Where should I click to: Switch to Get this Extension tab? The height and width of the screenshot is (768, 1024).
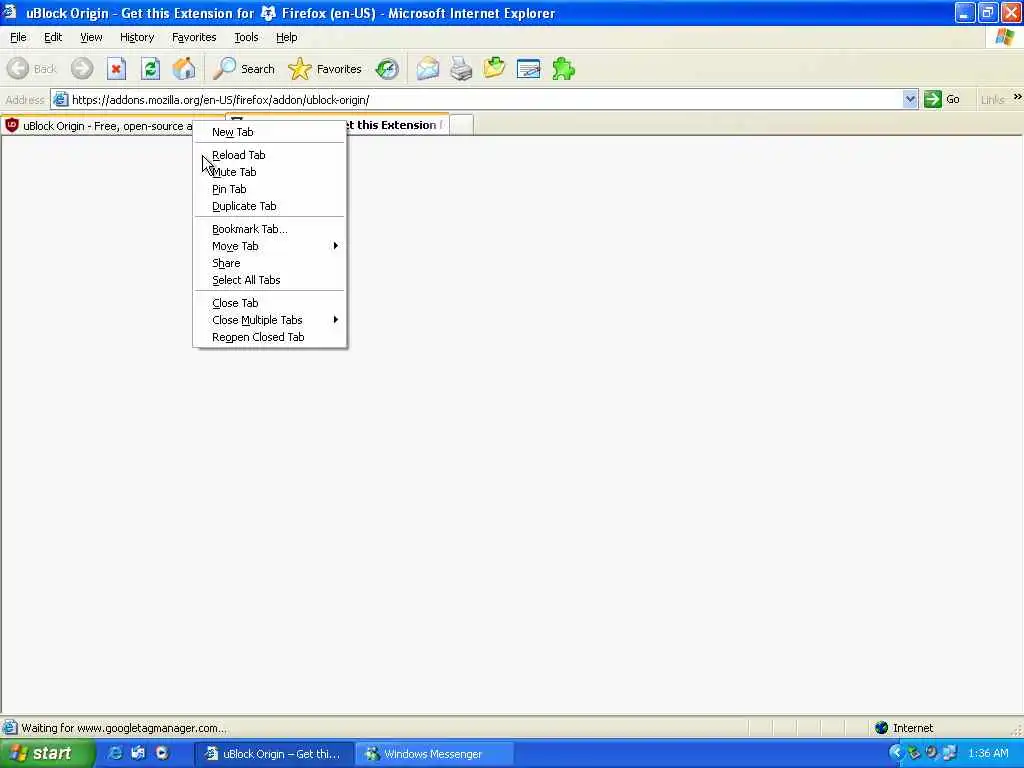[x=397, y=125]
